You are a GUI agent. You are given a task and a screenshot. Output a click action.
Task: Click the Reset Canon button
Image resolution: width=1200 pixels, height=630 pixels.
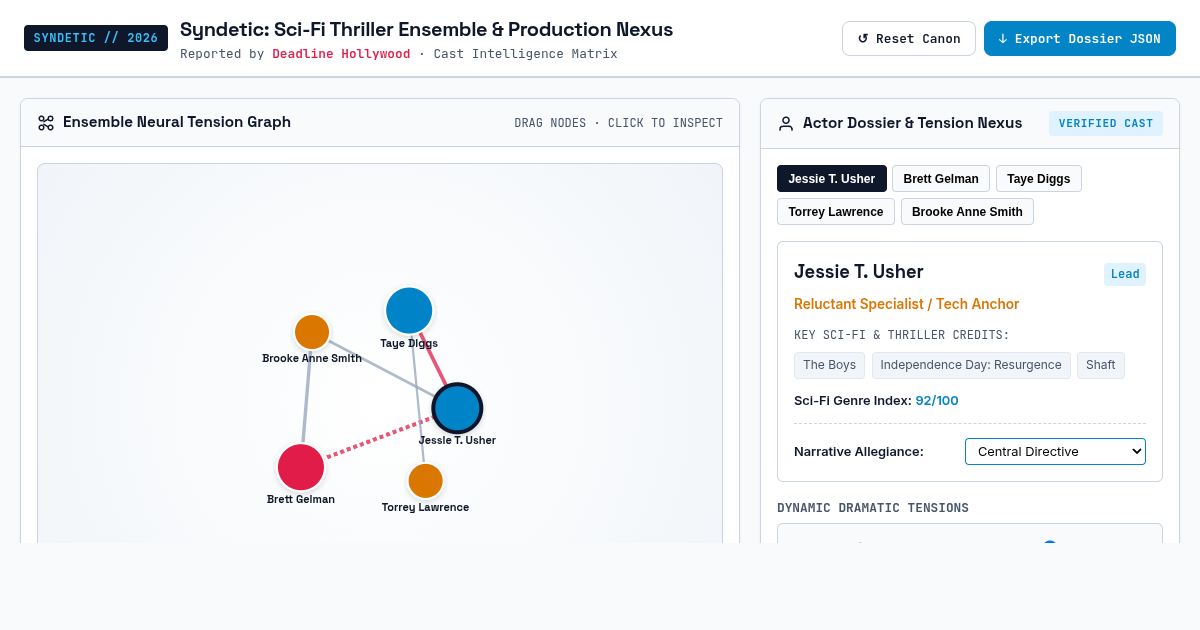[x=909, y=39]
